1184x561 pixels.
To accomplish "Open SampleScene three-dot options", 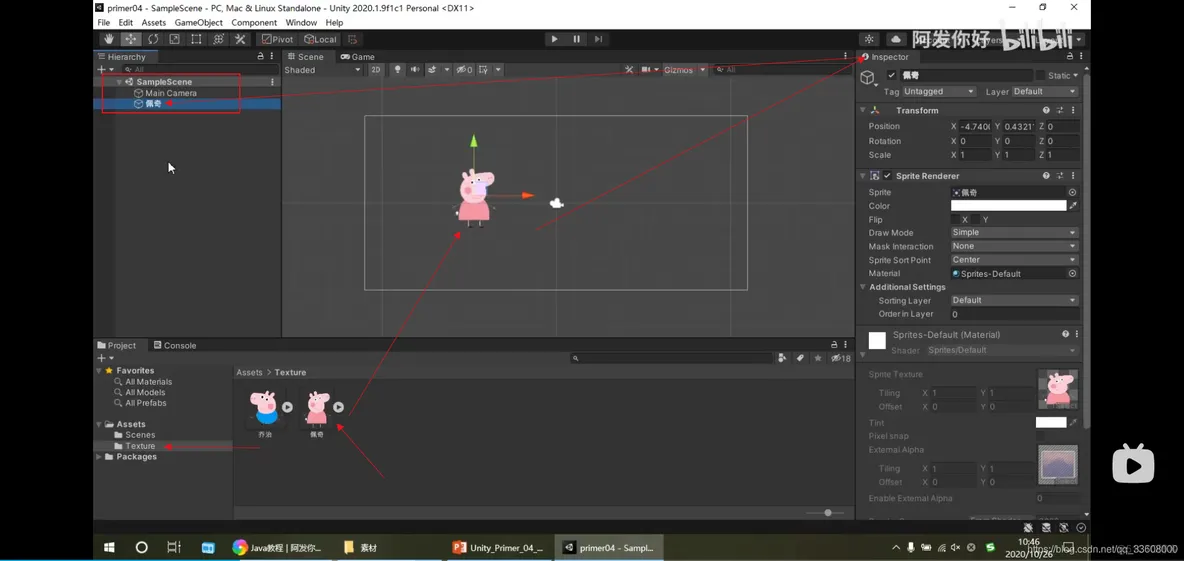I will [273, 82].
